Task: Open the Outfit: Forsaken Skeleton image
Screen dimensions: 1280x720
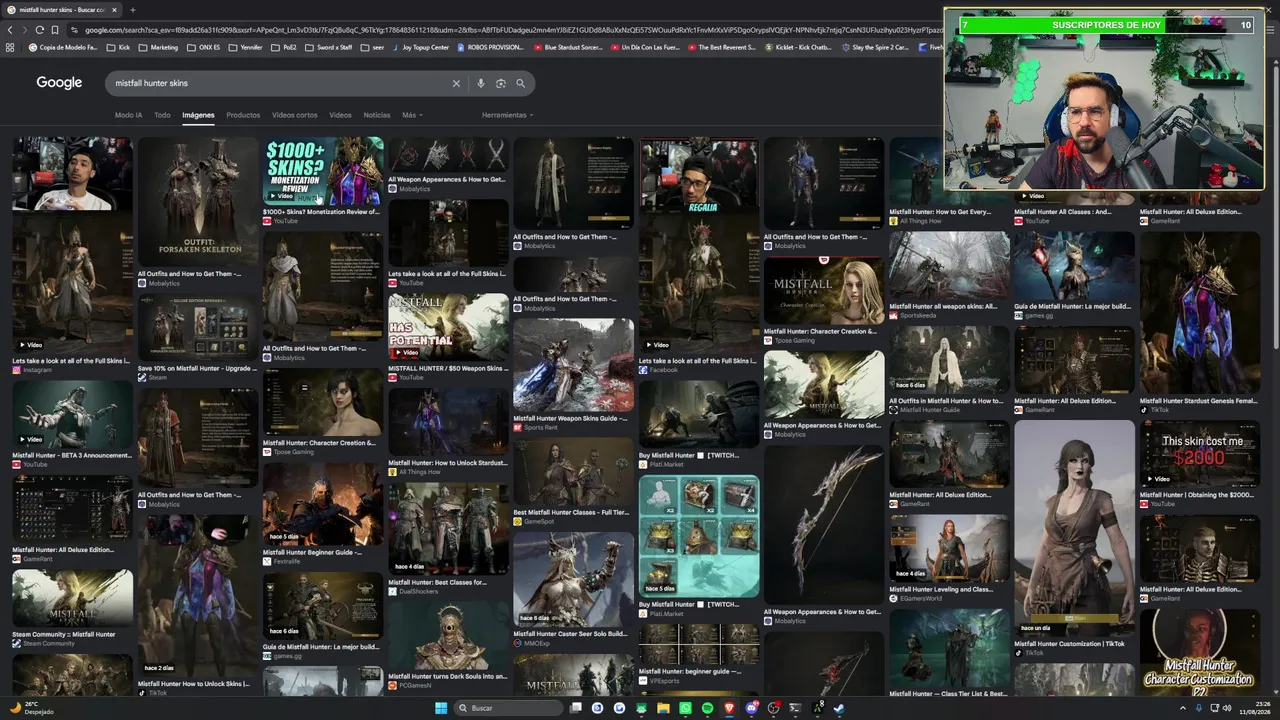Action: 198,201
